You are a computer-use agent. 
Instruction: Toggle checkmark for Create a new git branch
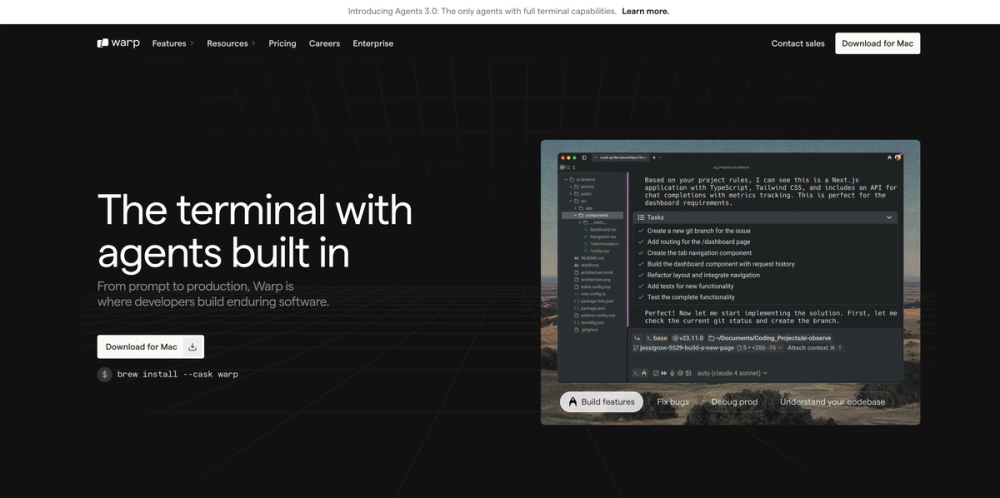coord(641,231)
